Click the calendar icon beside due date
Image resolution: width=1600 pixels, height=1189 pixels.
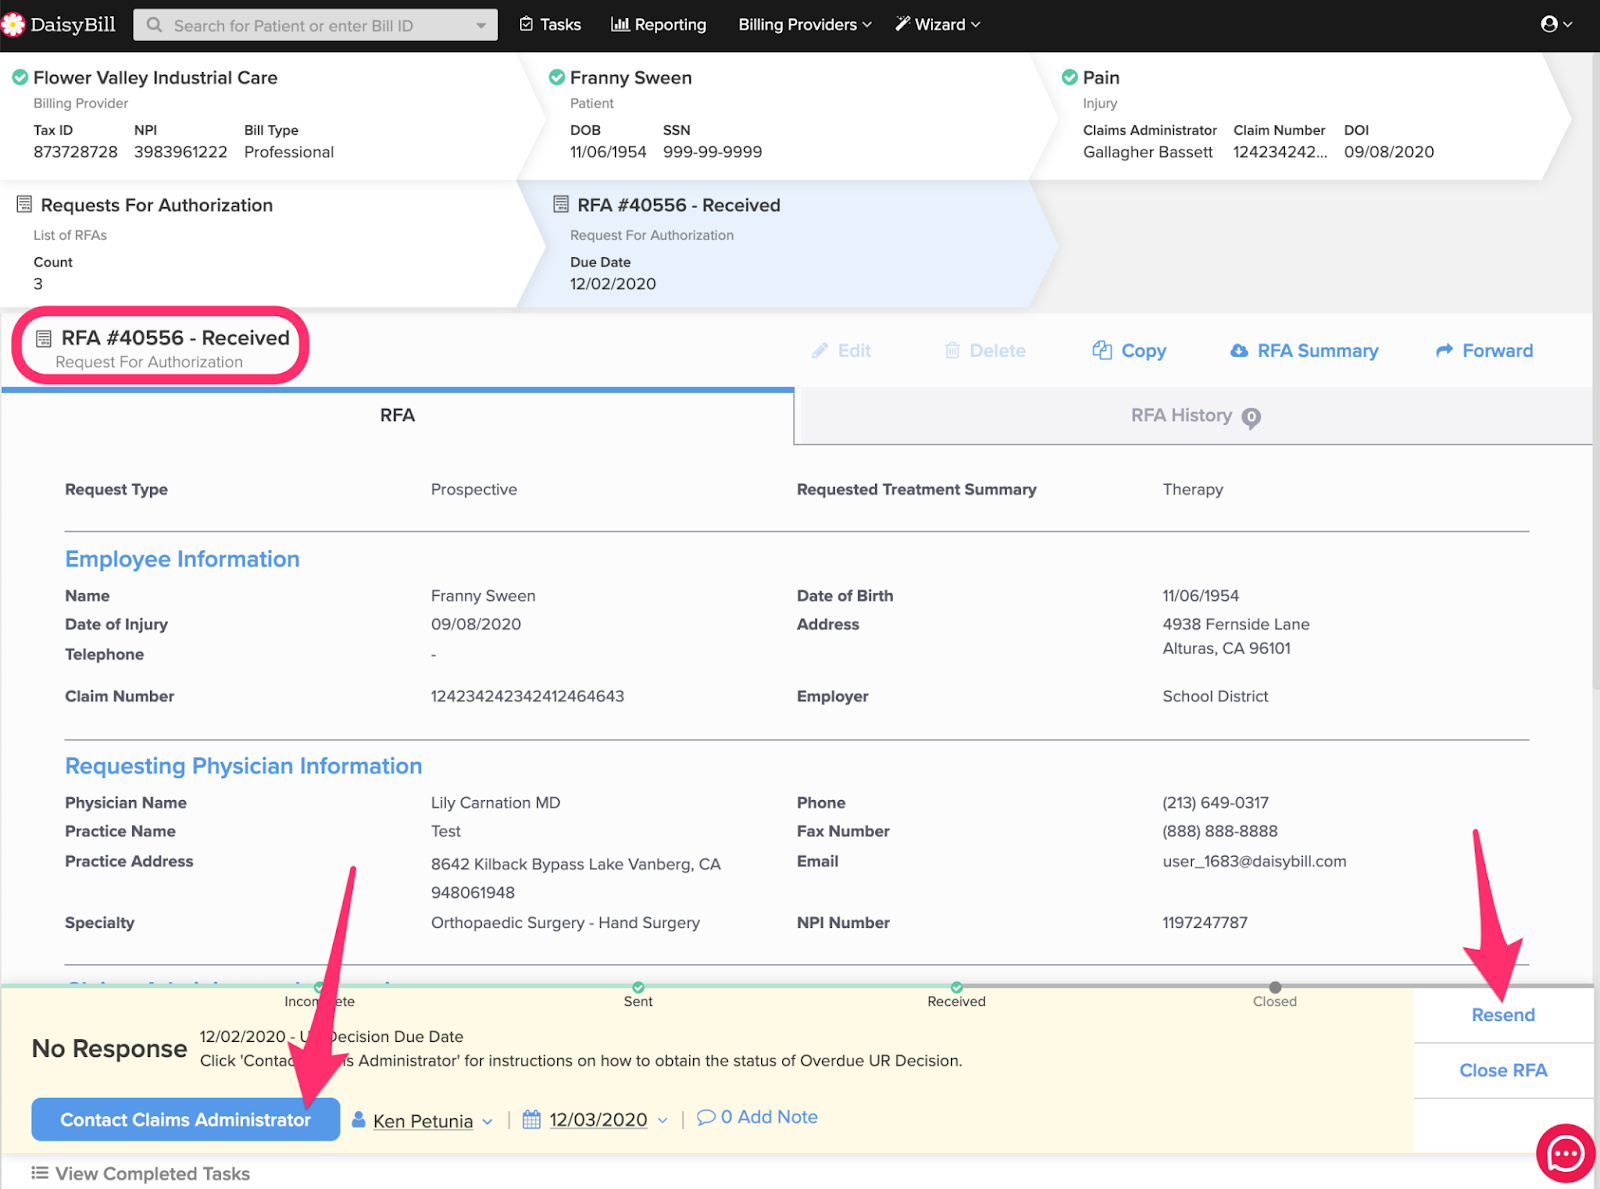pos(532,1120)
